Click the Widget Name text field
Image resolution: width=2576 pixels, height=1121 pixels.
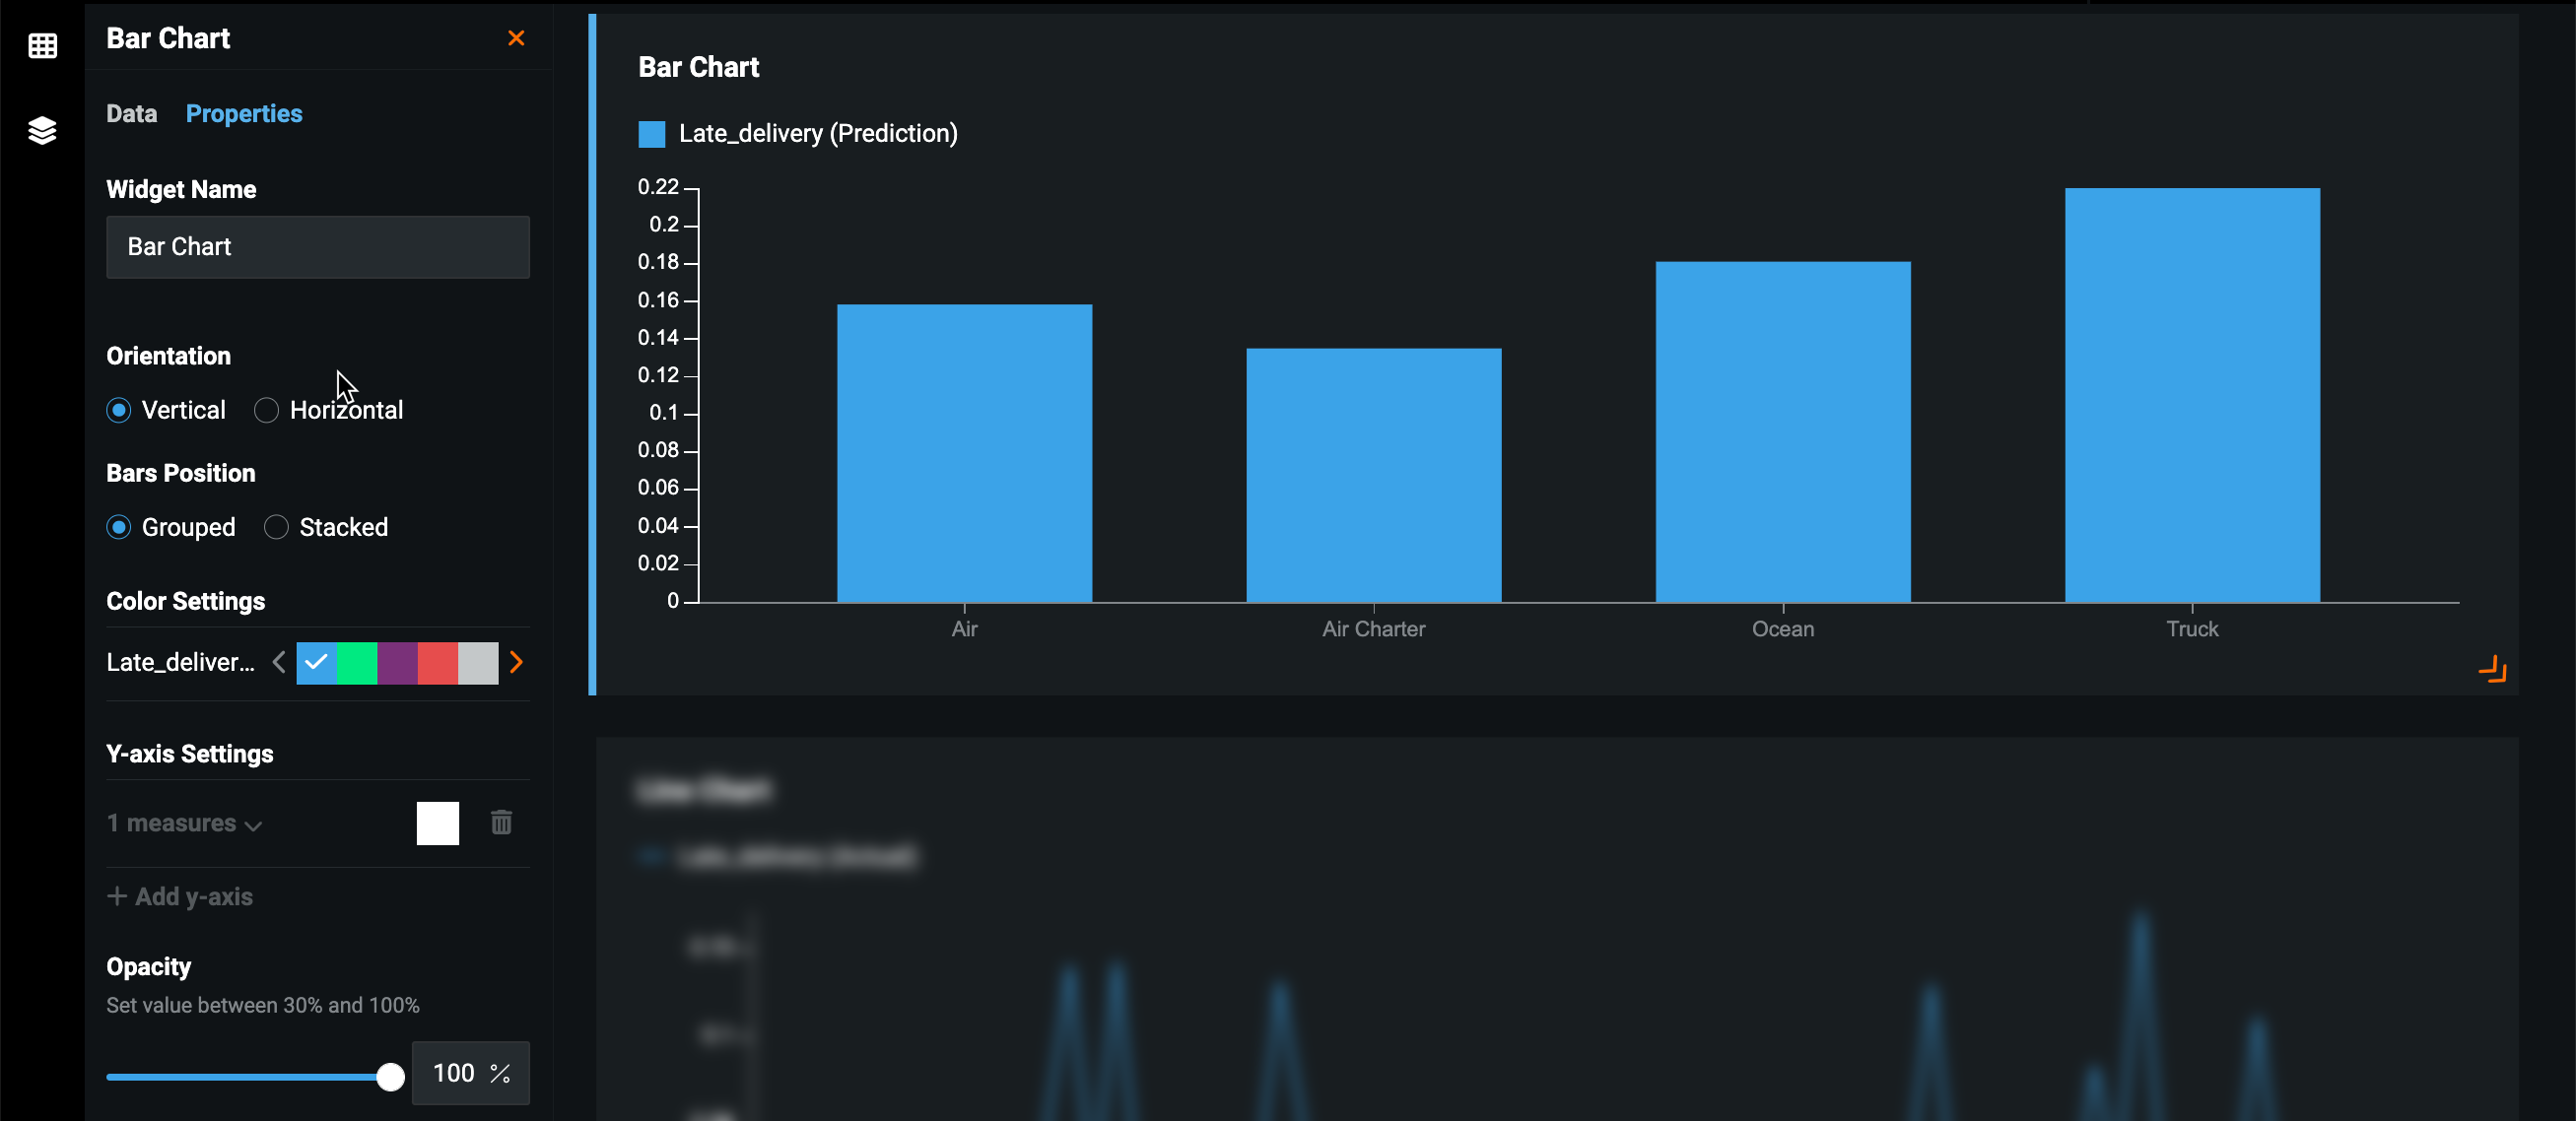point(318,247)
